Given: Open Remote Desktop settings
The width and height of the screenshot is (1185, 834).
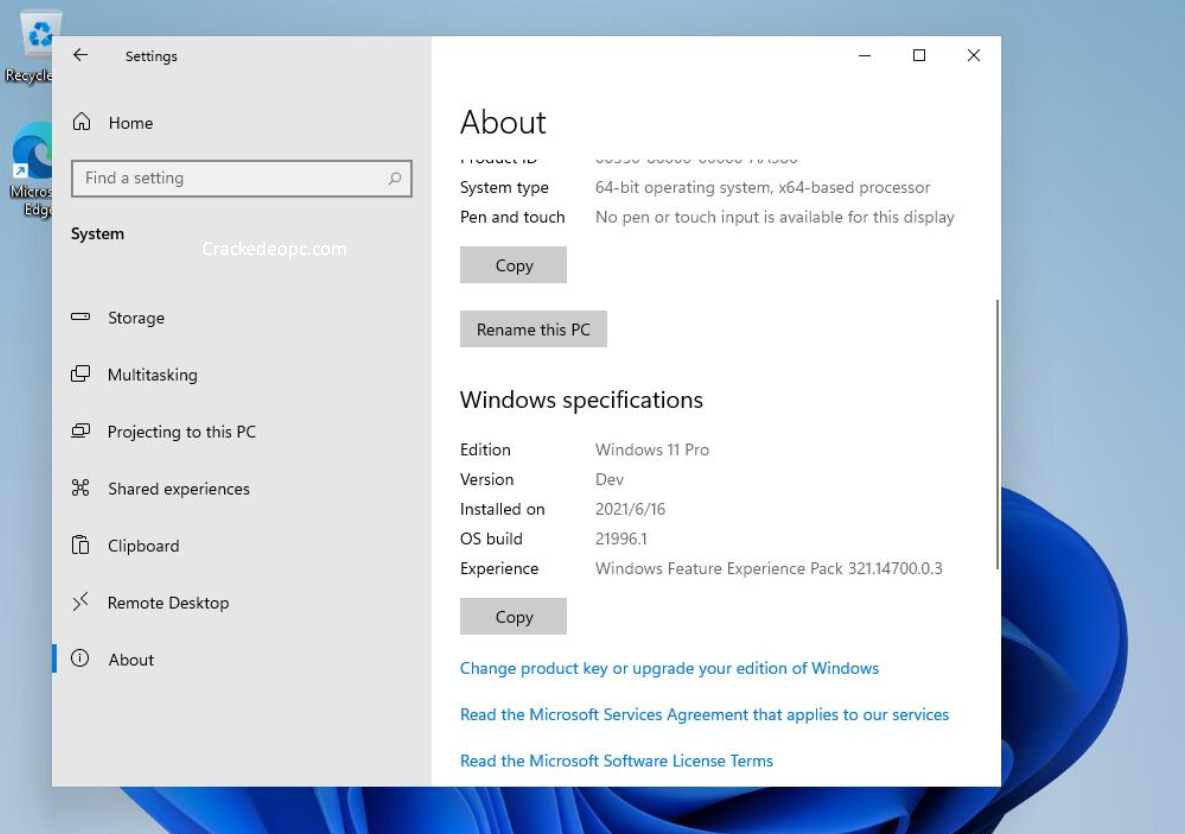Looking at the screenshot, I should pyautogui.click(x=168, y=602).
